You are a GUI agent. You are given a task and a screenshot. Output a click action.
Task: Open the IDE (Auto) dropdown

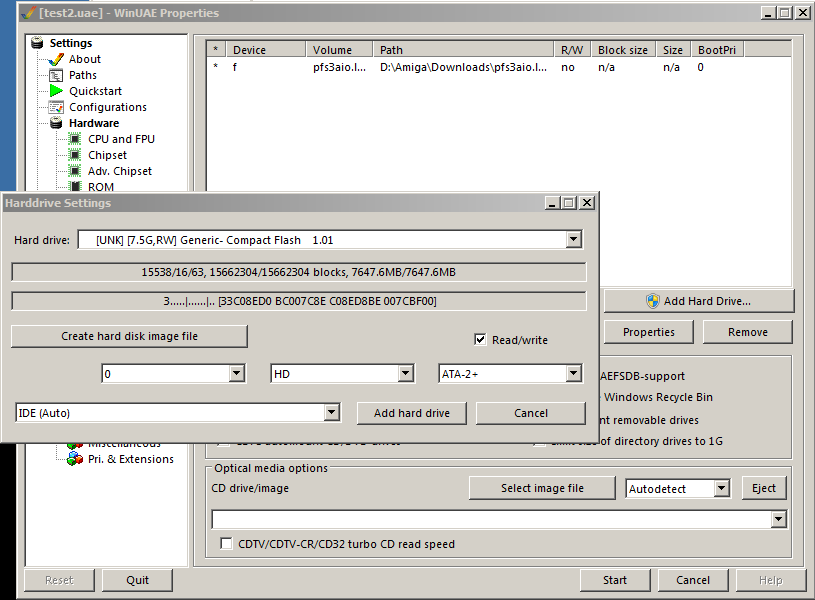[x=332, y=412]
